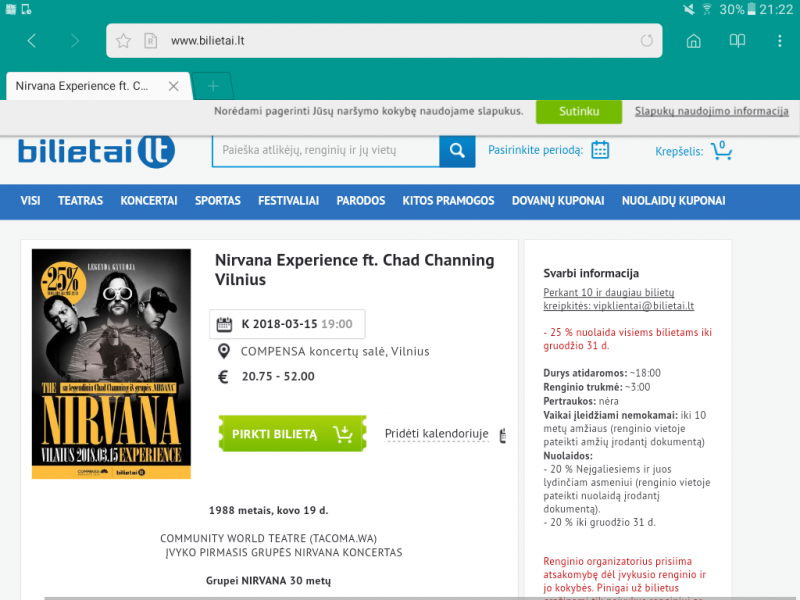Click the blue search magnifier button
Screen dimensions: 800x600
[457, 150]
